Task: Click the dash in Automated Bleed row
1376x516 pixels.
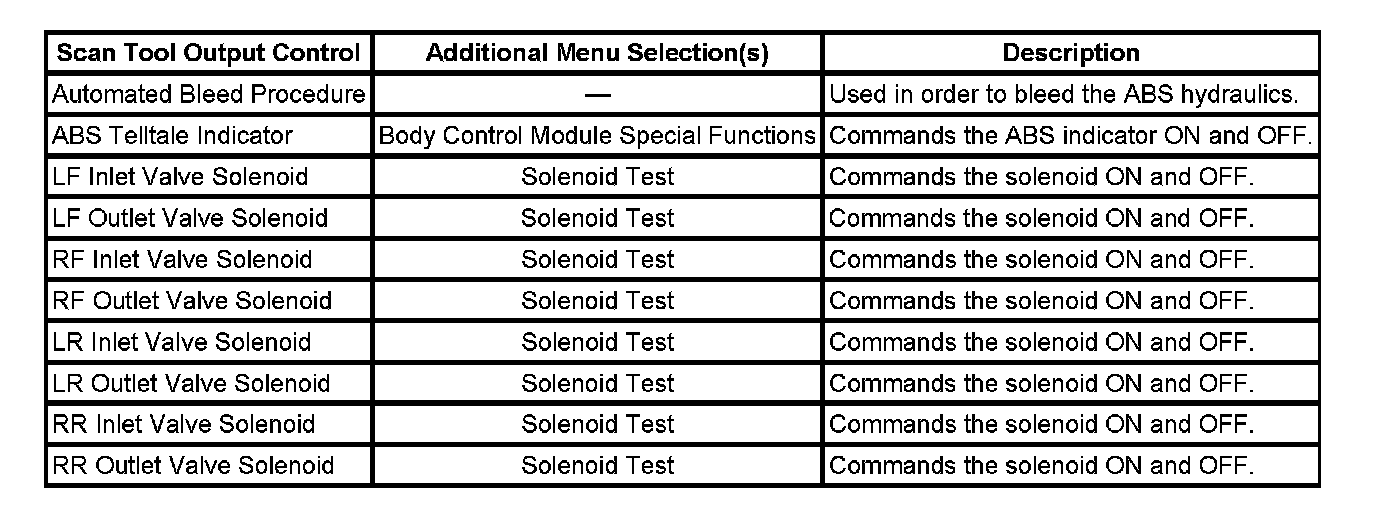Action: (597, 95)
